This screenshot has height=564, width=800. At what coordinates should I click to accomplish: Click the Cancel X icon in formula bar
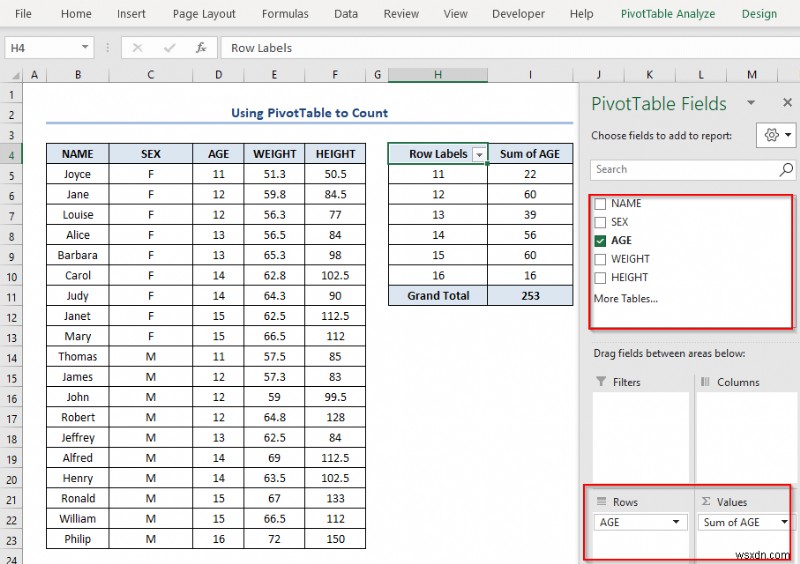137,48
